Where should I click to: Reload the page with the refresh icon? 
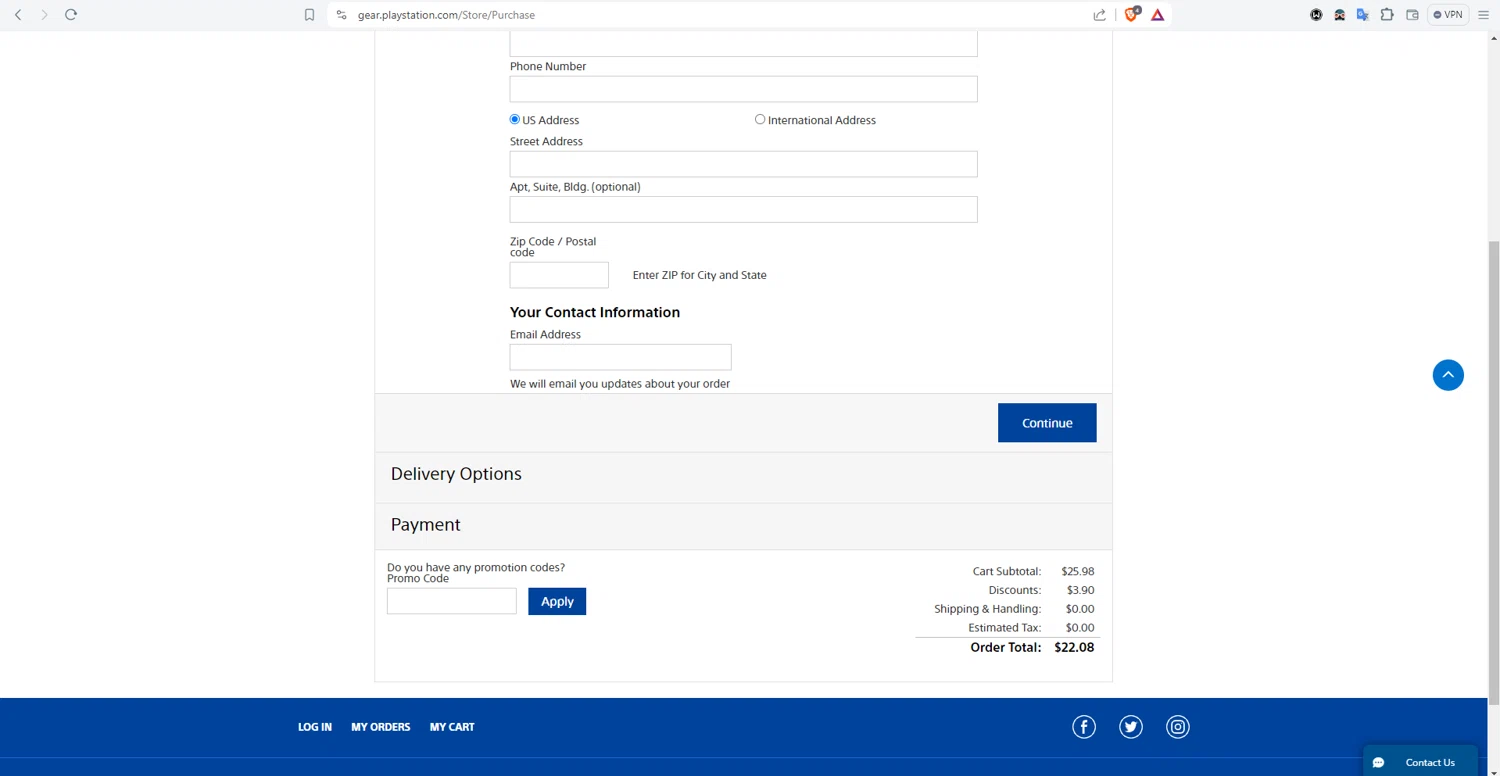coord(71,15)
